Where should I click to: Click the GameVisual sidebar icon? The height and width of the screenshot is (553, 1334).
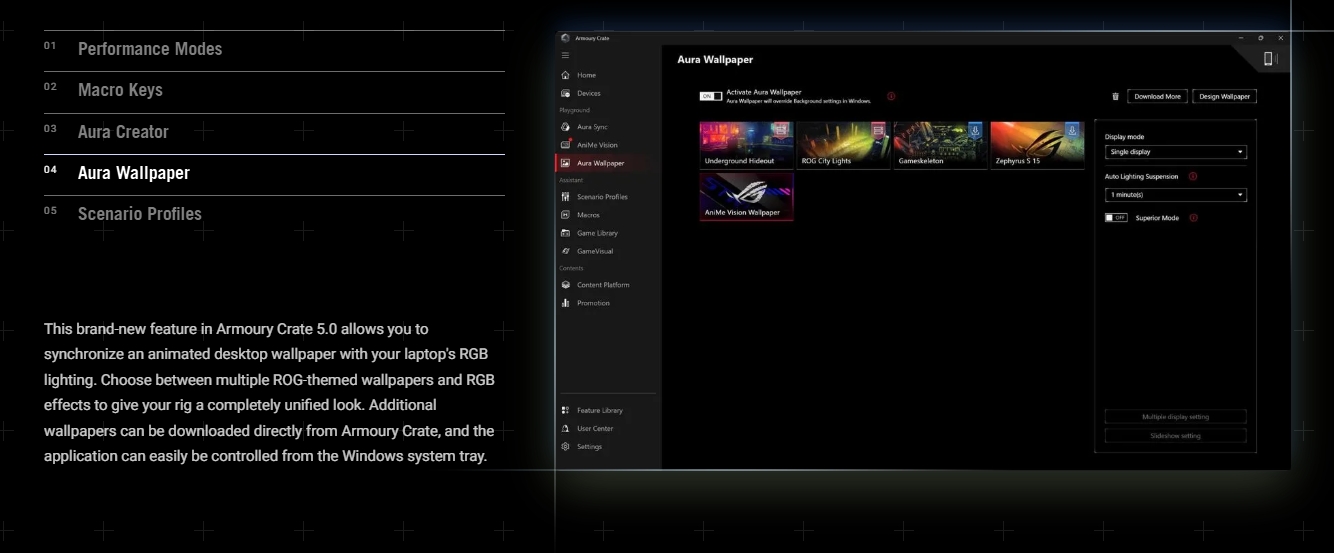(566, 251)
